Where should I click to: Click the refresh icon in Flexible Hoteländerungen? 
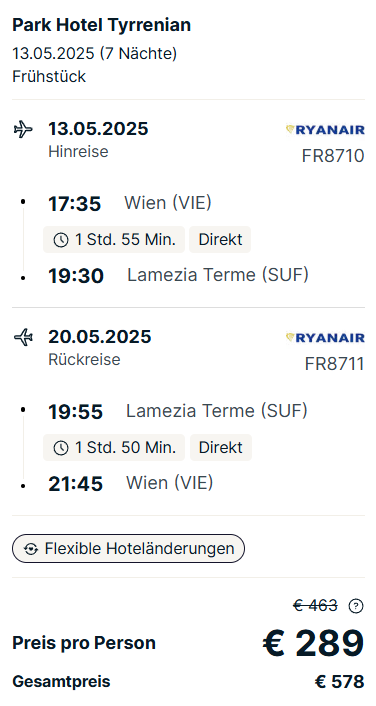coord(31,549)
